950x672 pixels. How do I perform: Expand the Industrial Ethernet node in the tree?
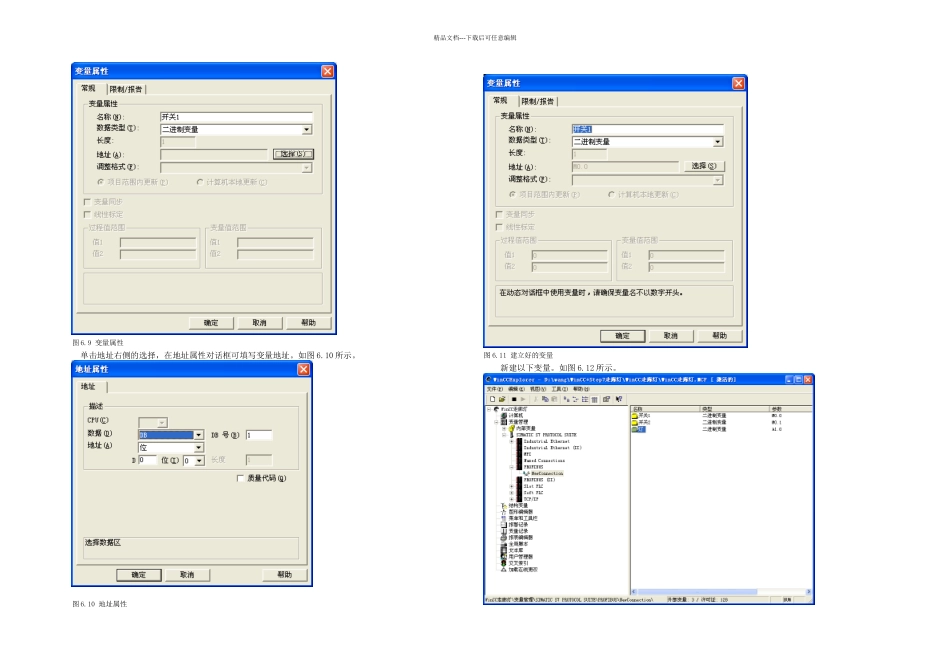pyautogui.click(x=511, y=442)
